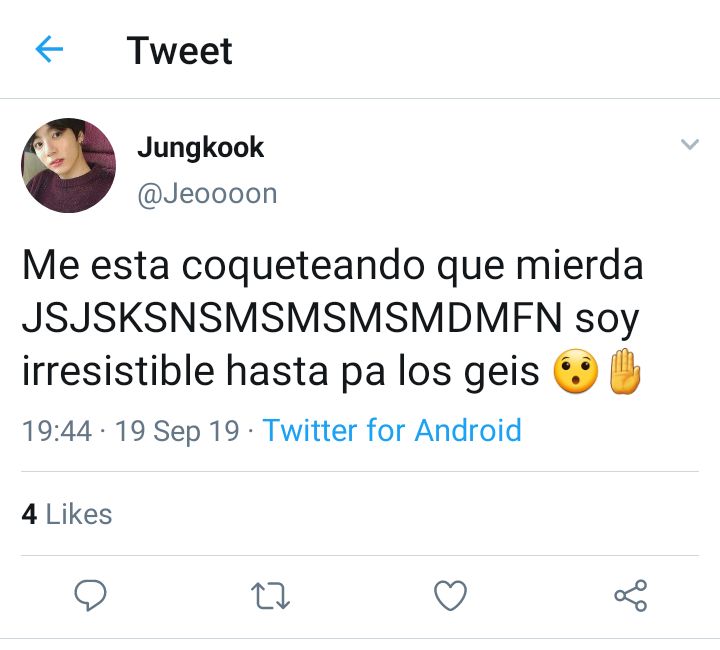The height and width of the screenshot is (650, 720).
Task: Click the 19:44 timestamp
Action: (x=57, y=431)
